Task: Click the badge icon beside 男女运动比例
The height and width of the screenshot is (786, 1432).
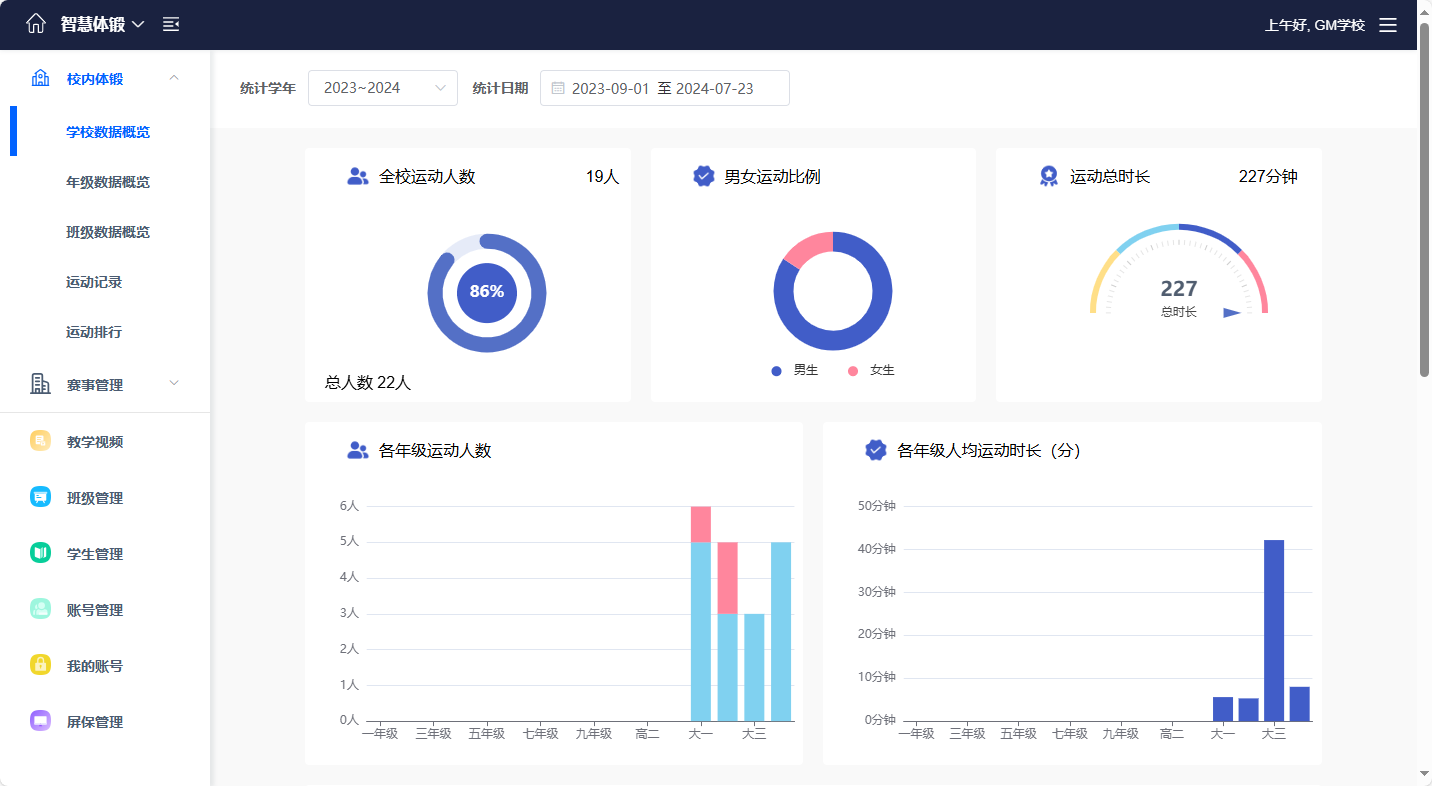Action: coord(704,176)
